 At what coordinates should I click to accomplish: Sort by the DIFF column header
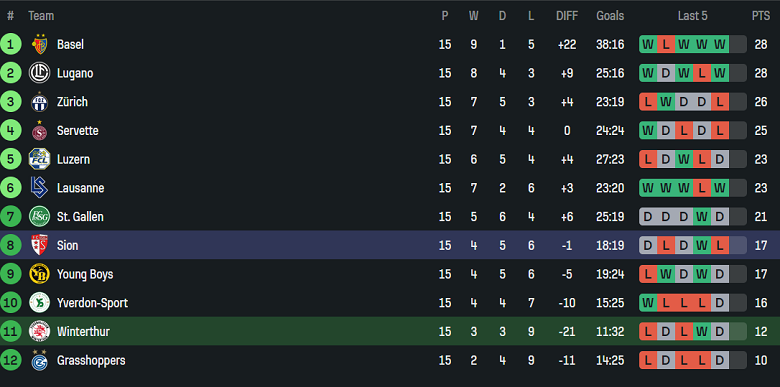point(567,16)
